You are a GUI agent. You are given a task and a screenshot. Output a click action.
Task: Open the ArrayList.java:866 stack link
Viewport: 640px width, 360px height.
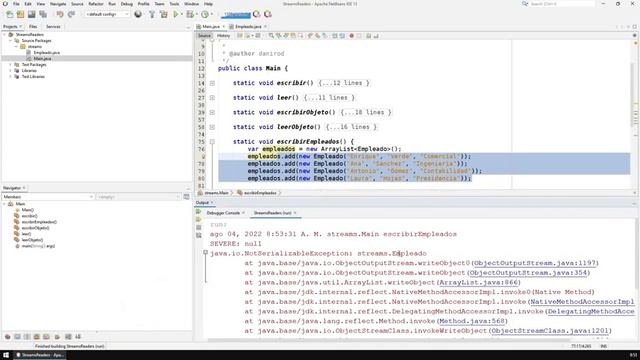tap(478, 282)
